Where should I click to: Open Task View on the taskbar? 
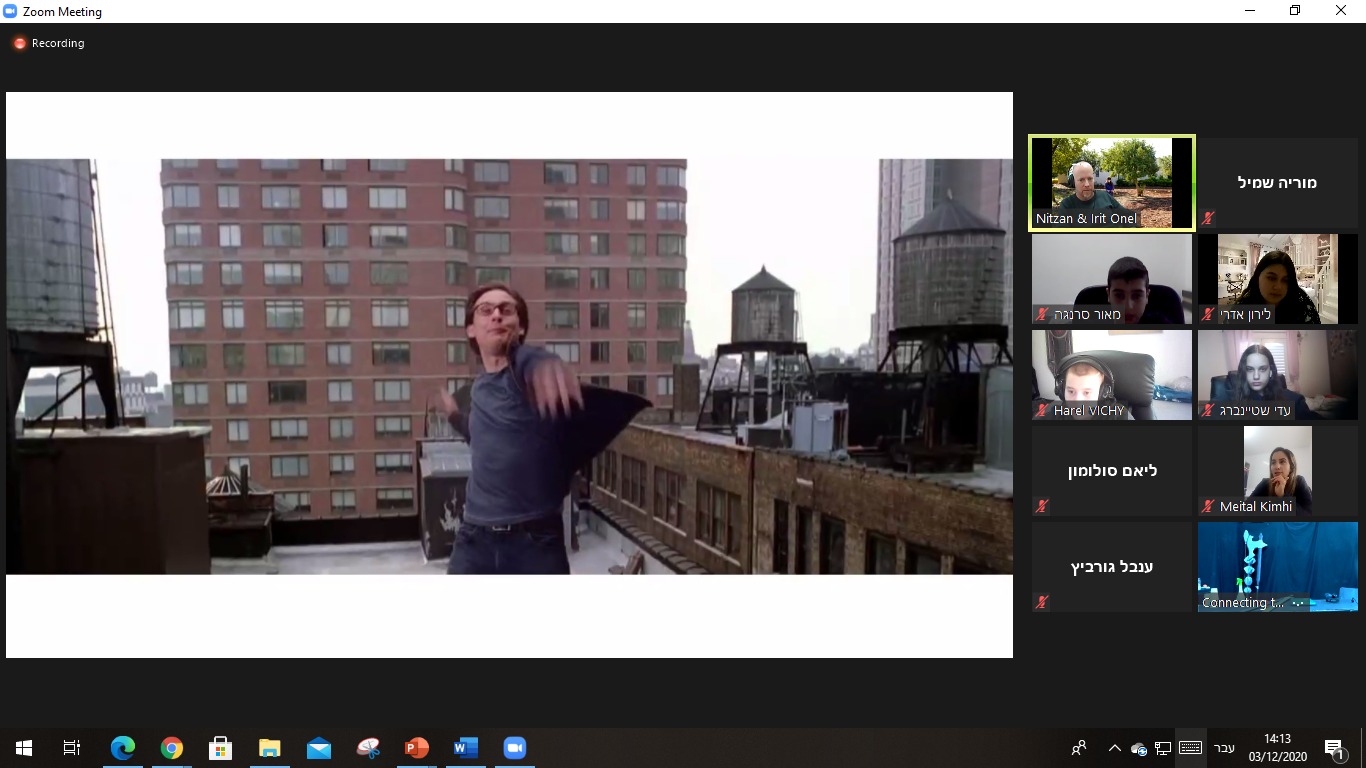point(72,748)
